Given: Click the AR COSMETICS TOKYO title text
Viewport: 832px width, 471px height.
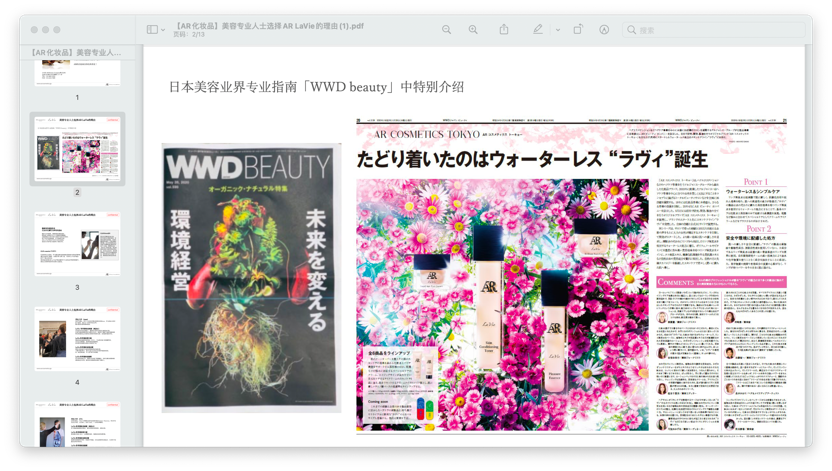Looking at the screenshot, I should pyautogui.click(x=427, y=135).
